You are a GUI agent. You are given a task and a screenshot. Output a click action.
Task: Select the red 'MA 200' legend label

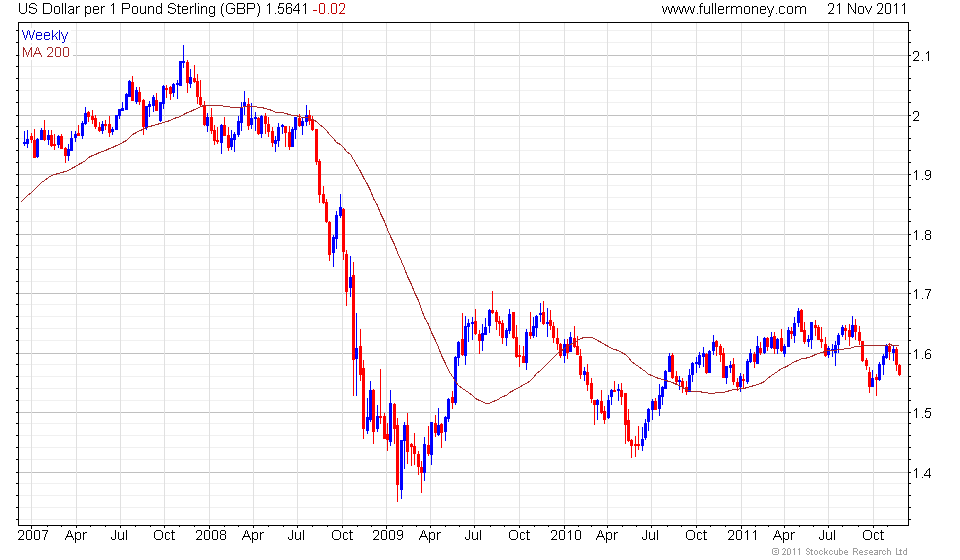tap(46, 53)
